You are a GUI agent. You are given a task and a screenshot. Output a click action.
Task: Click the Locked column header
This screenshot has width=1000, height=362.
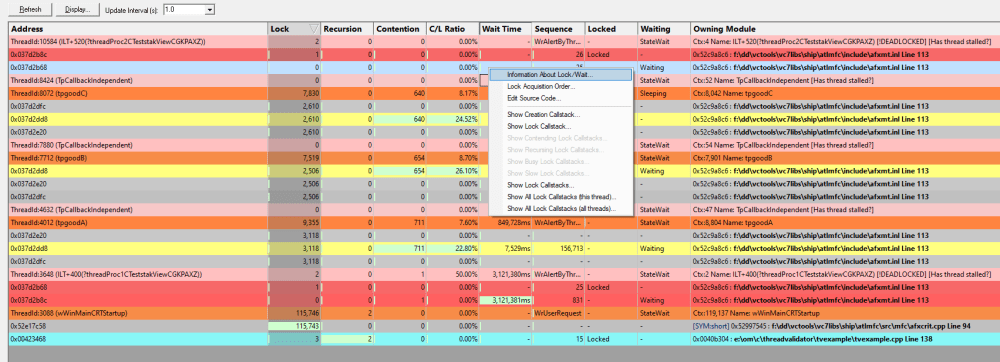pyautogui.click(x=612, y=29)
